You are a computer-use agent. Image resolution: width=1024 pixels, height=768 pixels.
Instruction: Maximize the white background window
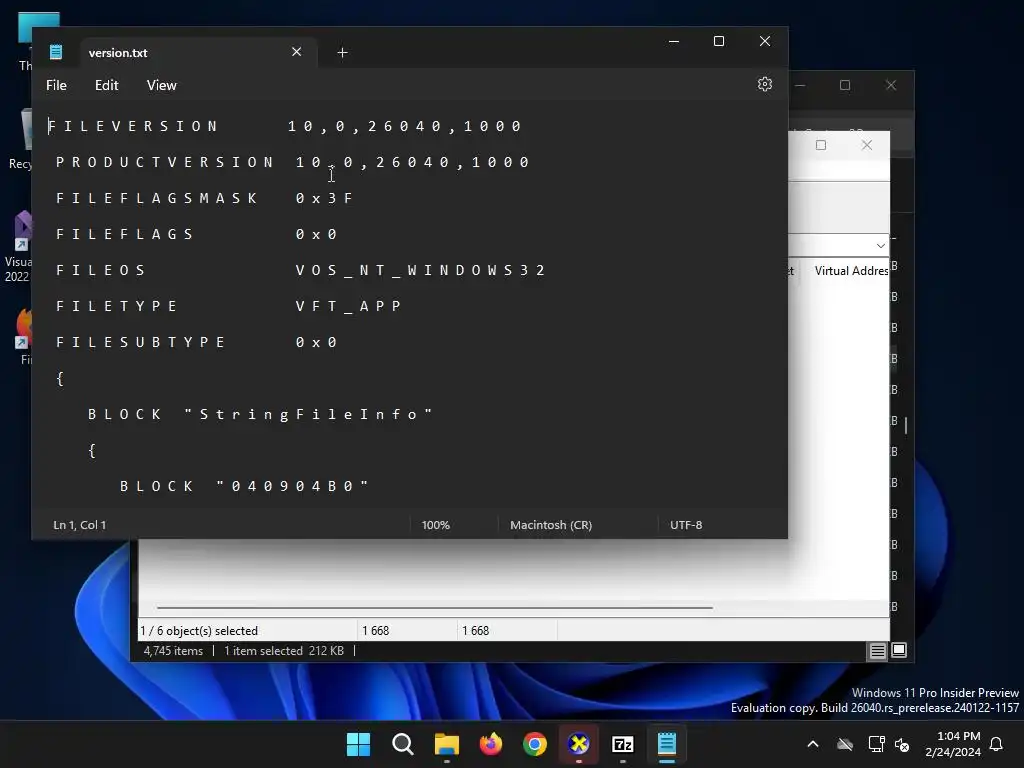(x=821, y=145)
